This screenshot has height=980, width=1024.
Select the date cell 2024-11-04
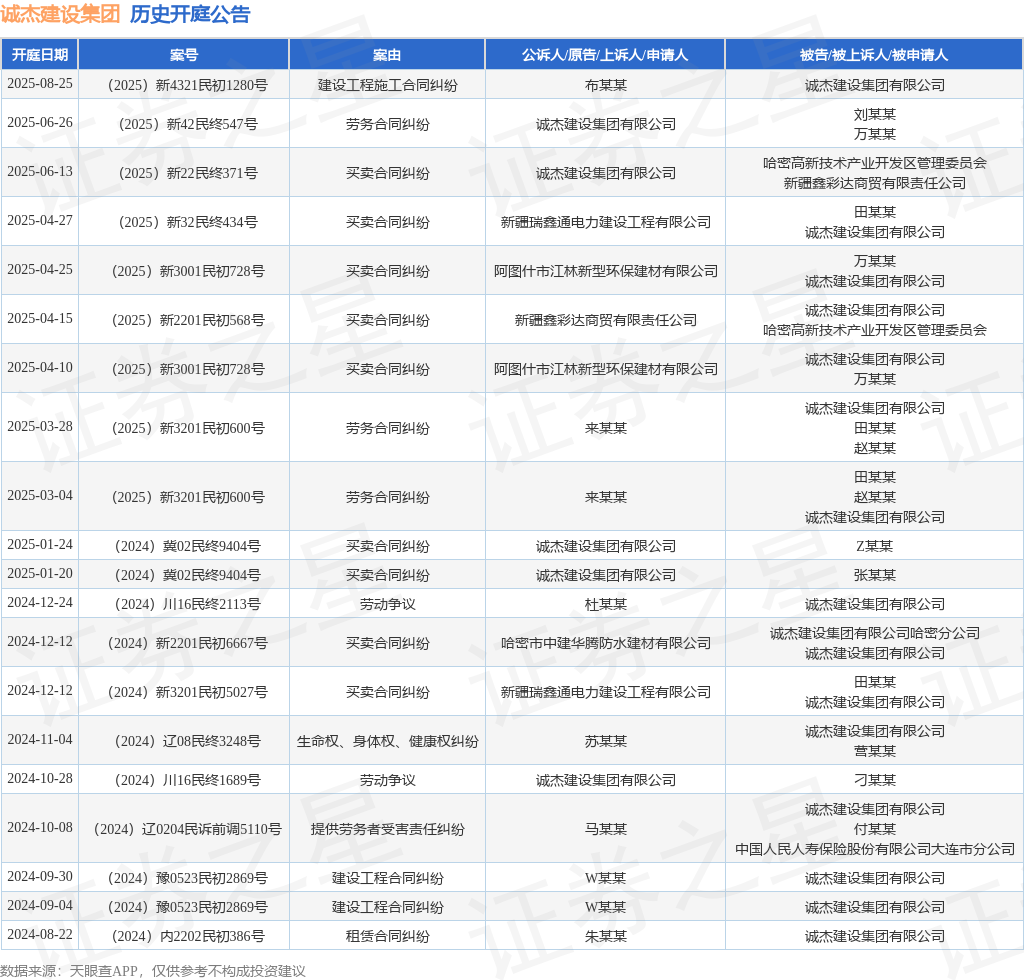click(40, 740)
